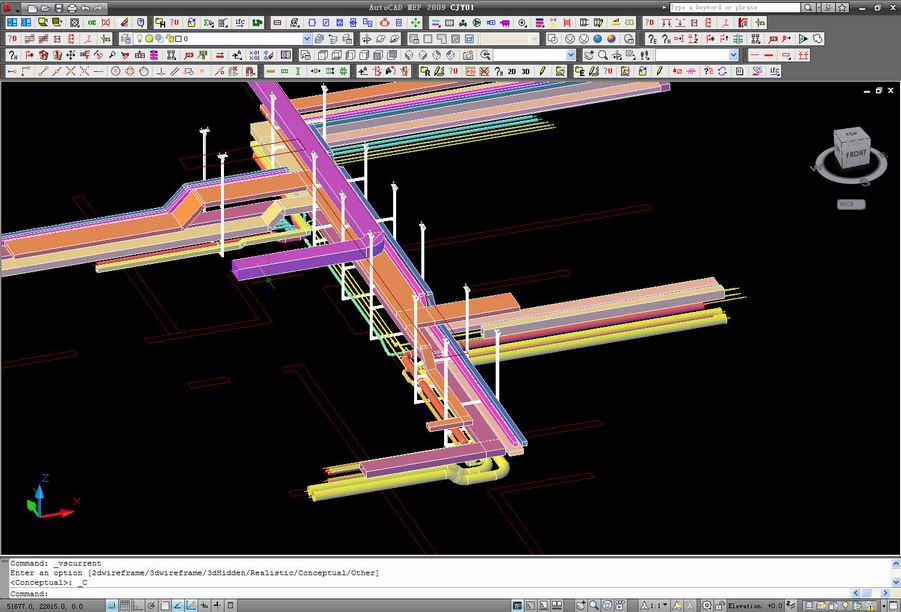Click the 2D view button in toolbar
Viewport: 901px width, 612px height.
(x=511, y=72)
